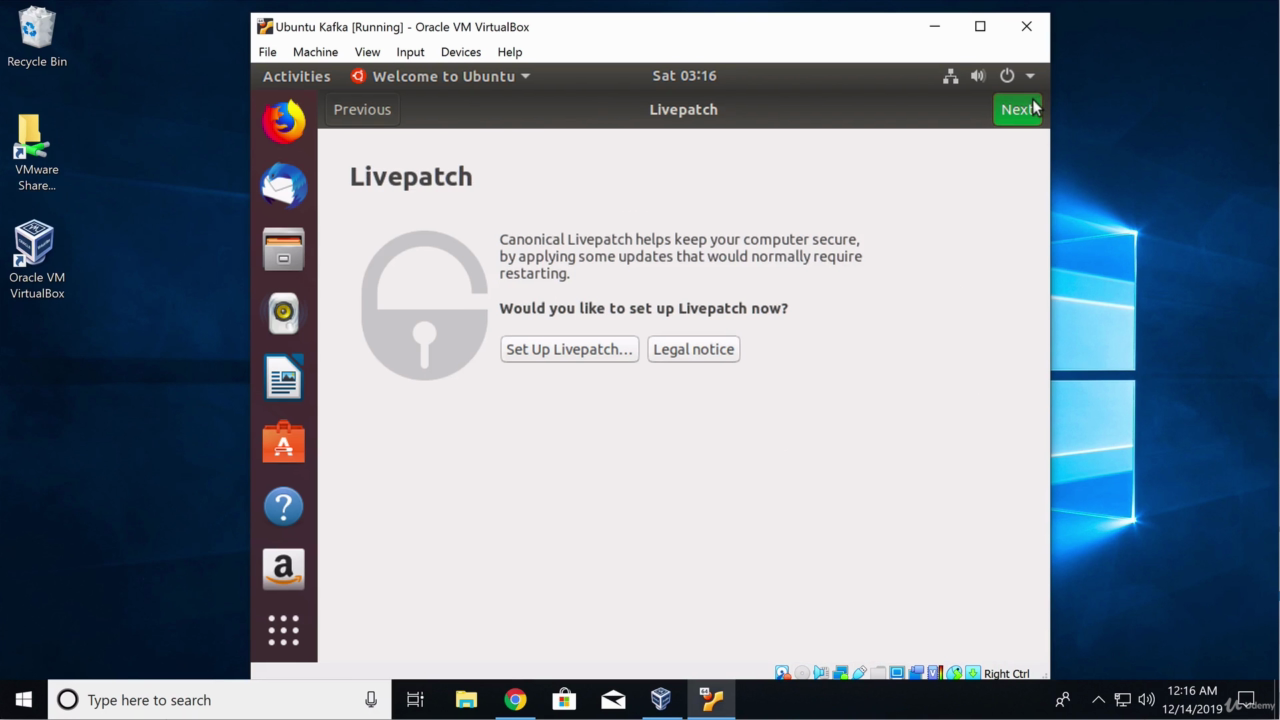Image resolution: width=1280 pixels, height=720 pixels.
Task: Open Ubuntu Software store icon
Action: (x=284, y=441)
